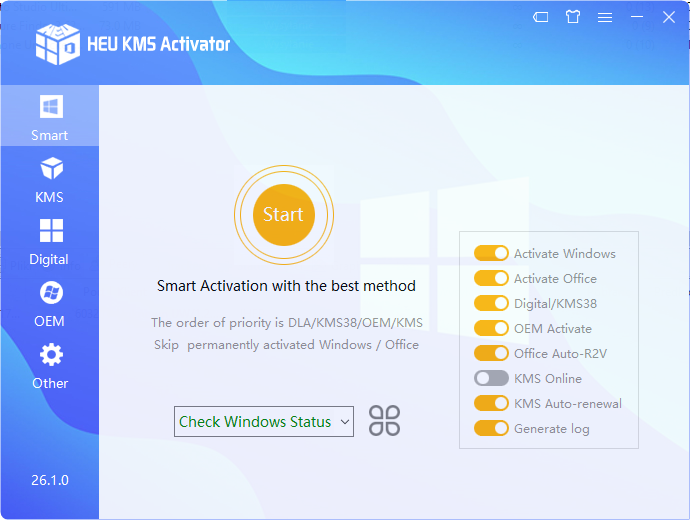The height and width of the screenshot is (520, 690).
Task: Open the Digital license tab
Action: 50,242
